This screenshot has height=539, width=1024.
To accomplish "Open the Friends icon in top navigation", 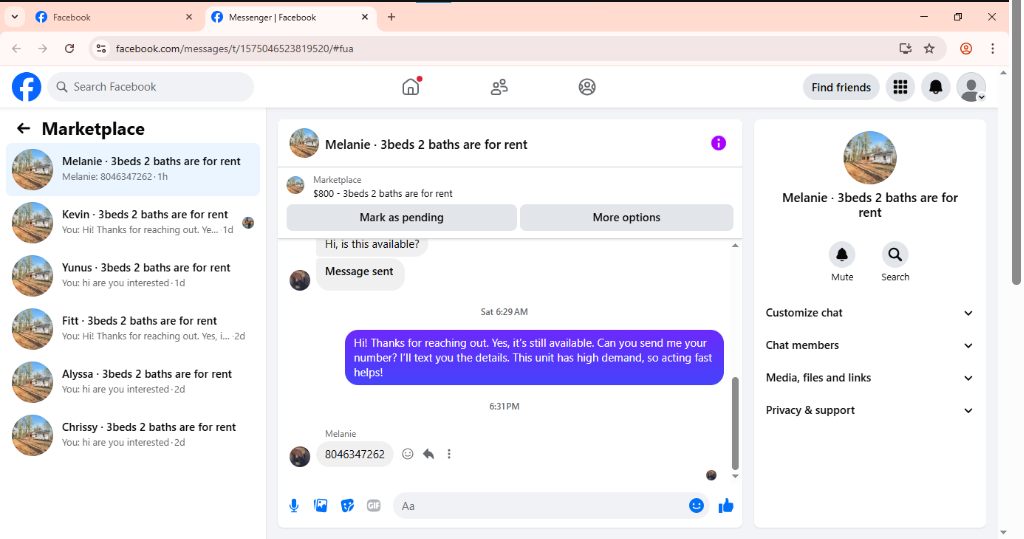I will [x=499, y=87].
